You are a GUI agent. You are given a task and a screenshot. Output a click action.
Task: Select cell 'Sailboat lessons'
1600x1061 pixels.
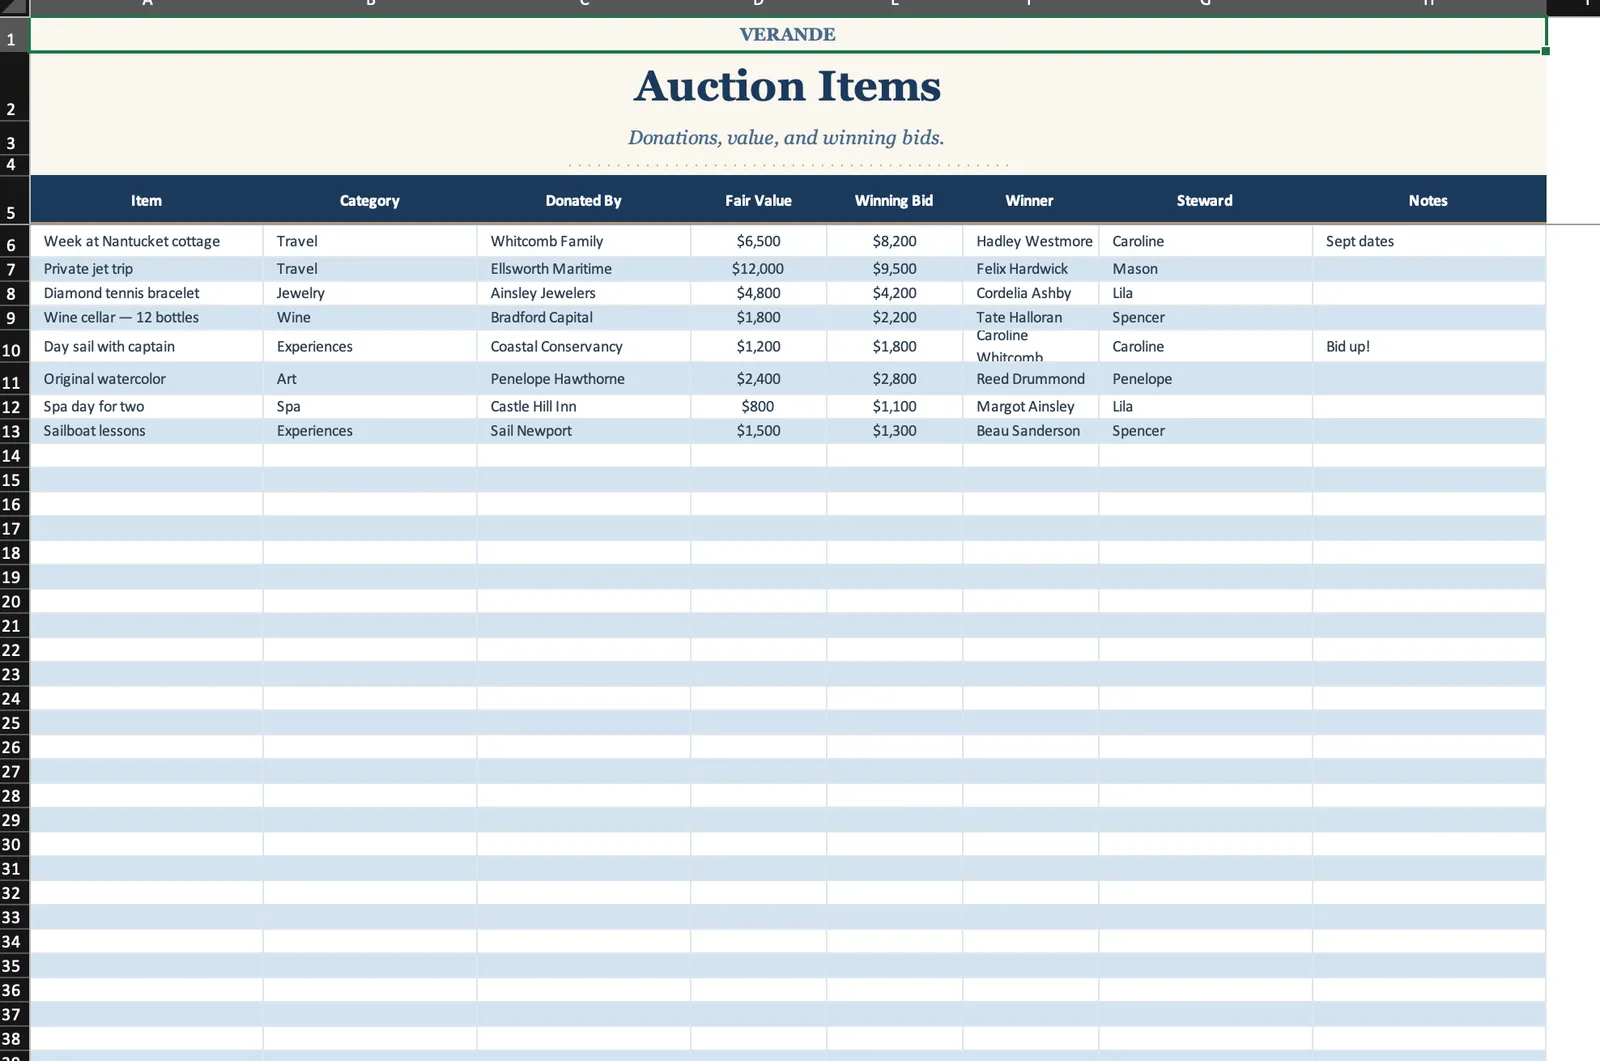147,431
